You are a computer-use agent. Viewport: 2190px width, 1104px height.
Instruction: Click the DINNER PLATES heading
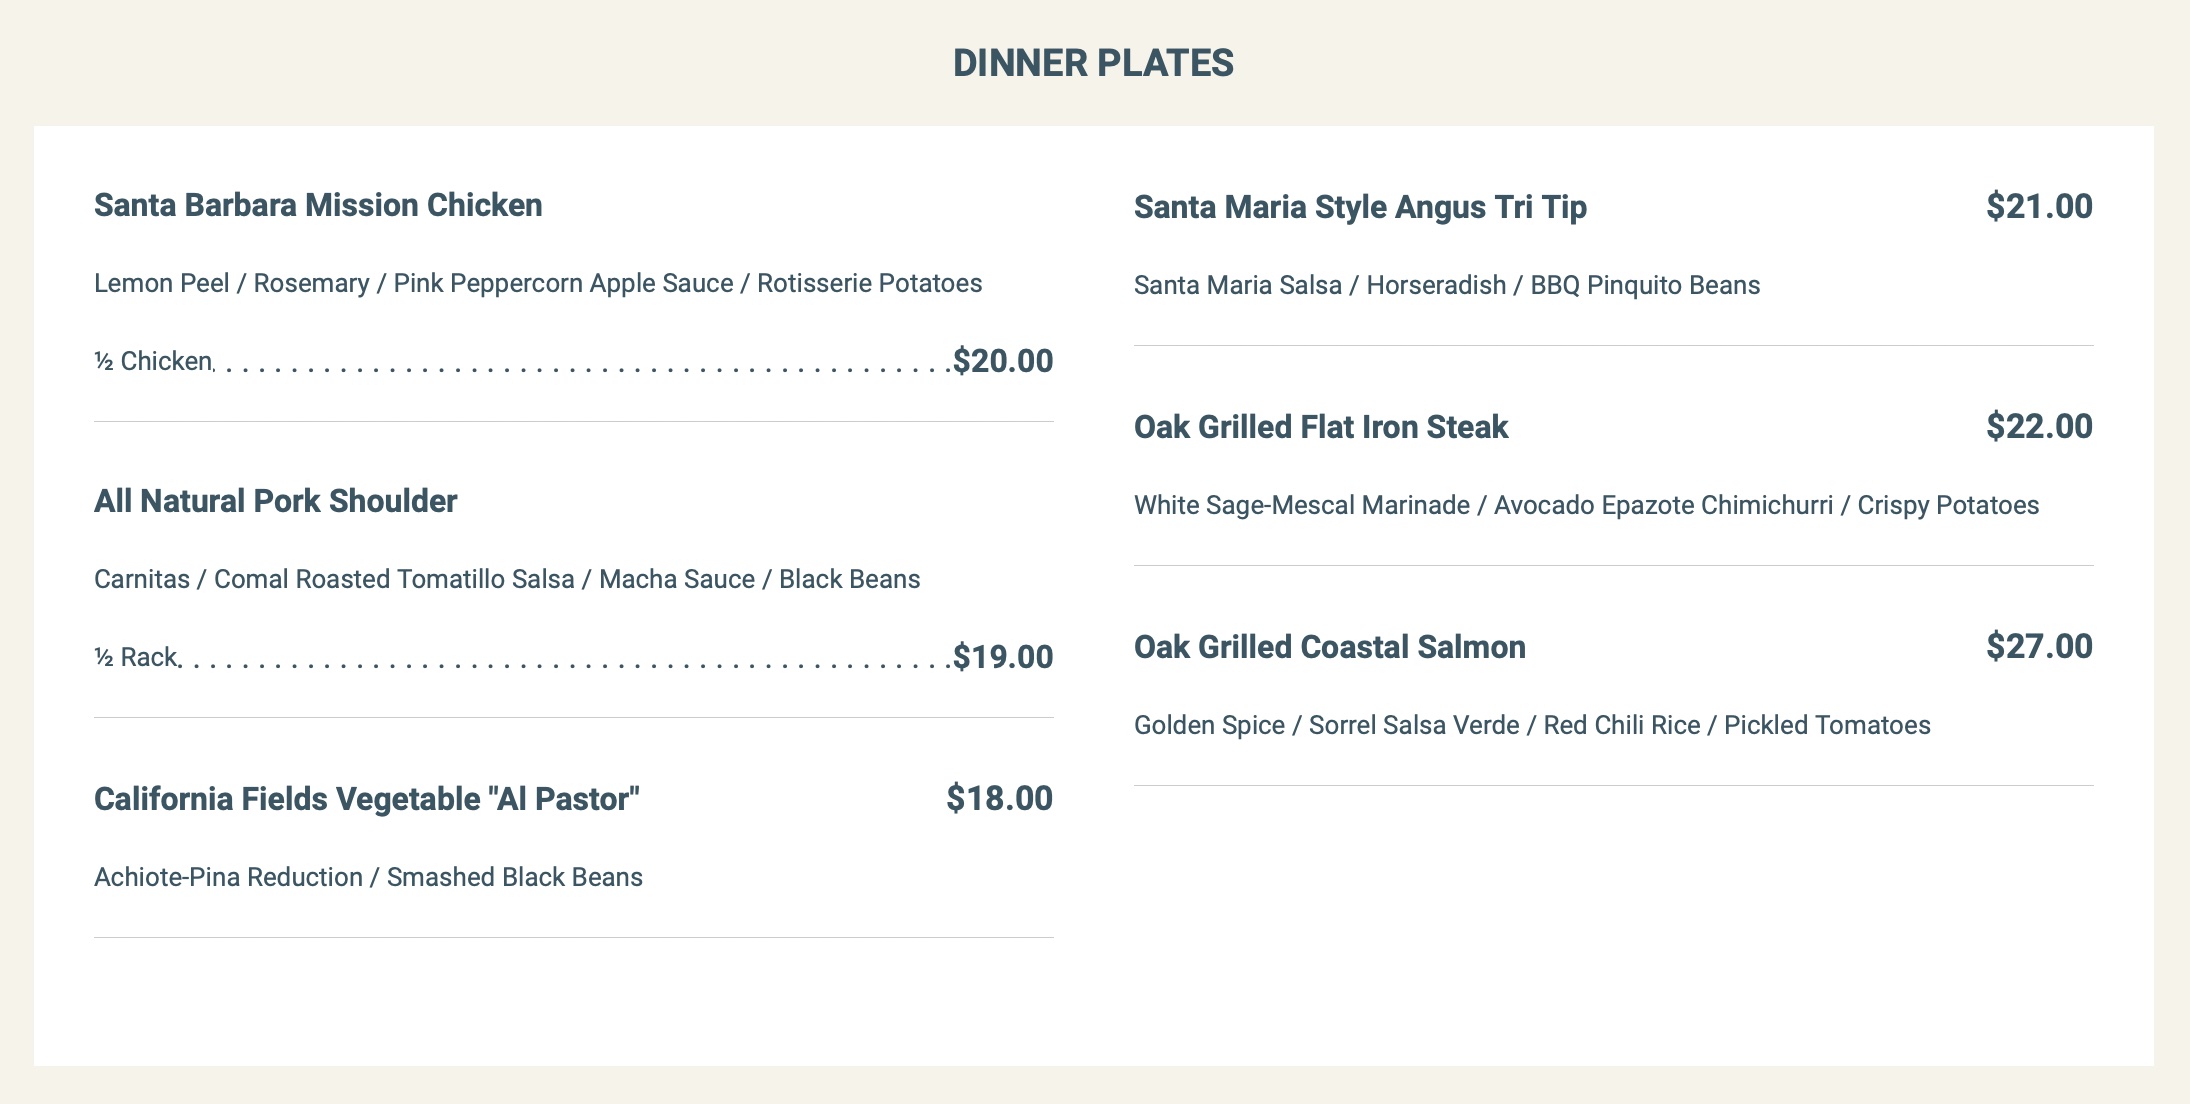click(x=1093, y=63)
